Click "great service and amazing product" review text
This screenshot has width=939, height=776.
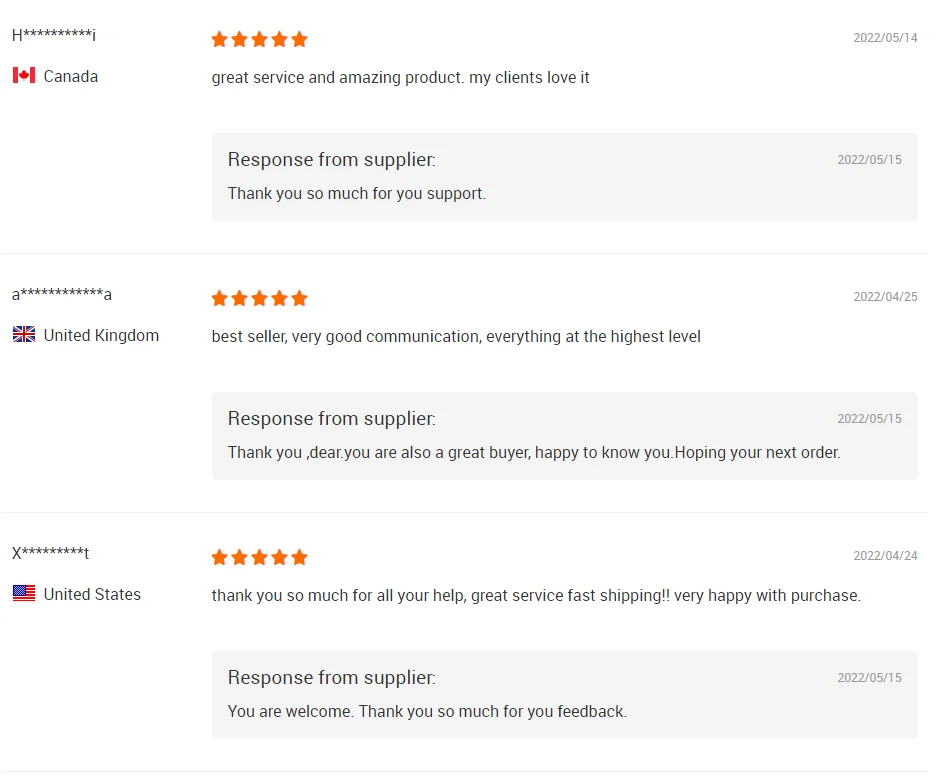pyautogui.click(x=400, y=77)
